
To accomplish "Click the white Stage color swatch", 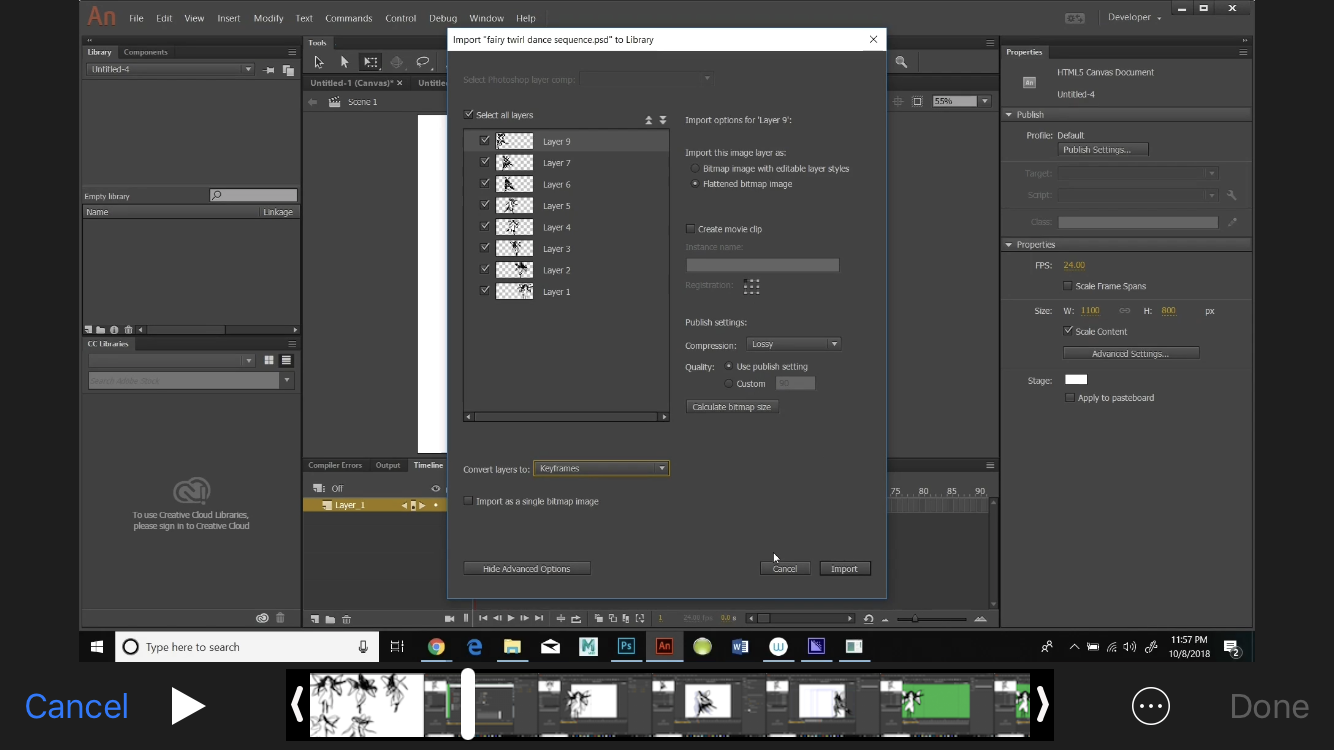I will pyautogui.click(x=1075, y=379).
